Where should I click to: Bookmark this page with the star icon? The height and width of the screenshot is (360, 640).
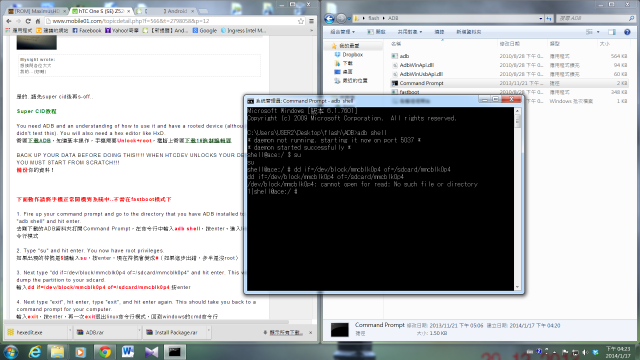coord(301,21)
